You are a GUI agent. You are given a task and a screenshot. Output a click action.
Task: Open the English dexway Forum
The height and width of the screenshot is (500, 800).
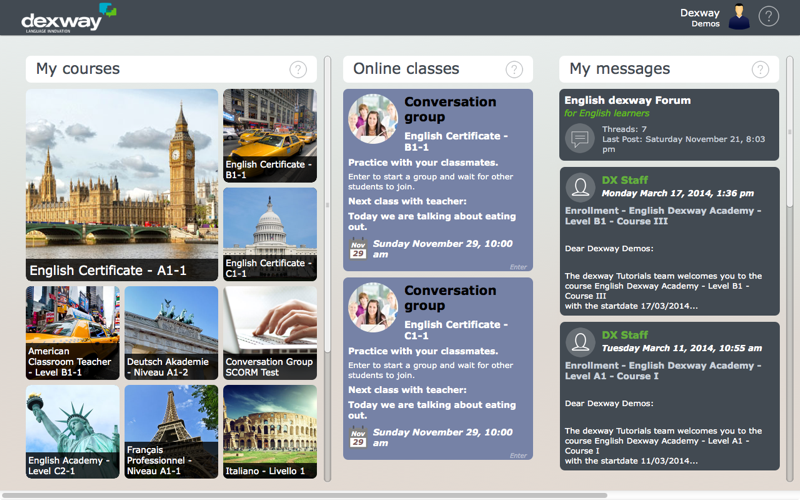click(669, 125)
